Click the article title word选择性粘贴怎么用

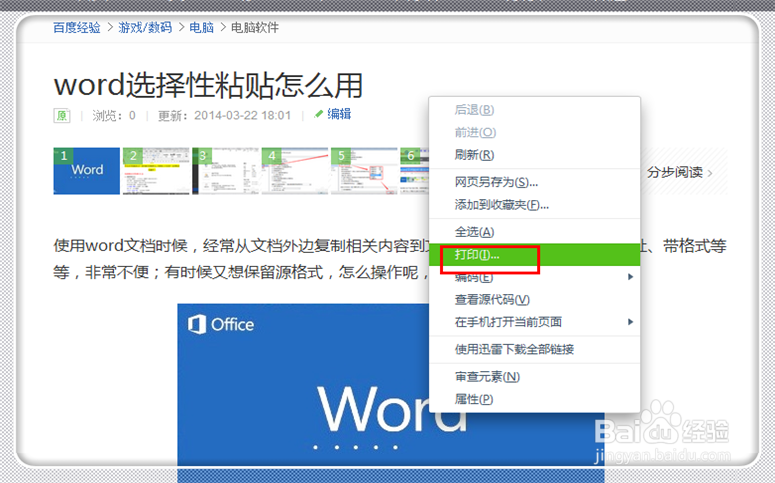click(209, 85)
